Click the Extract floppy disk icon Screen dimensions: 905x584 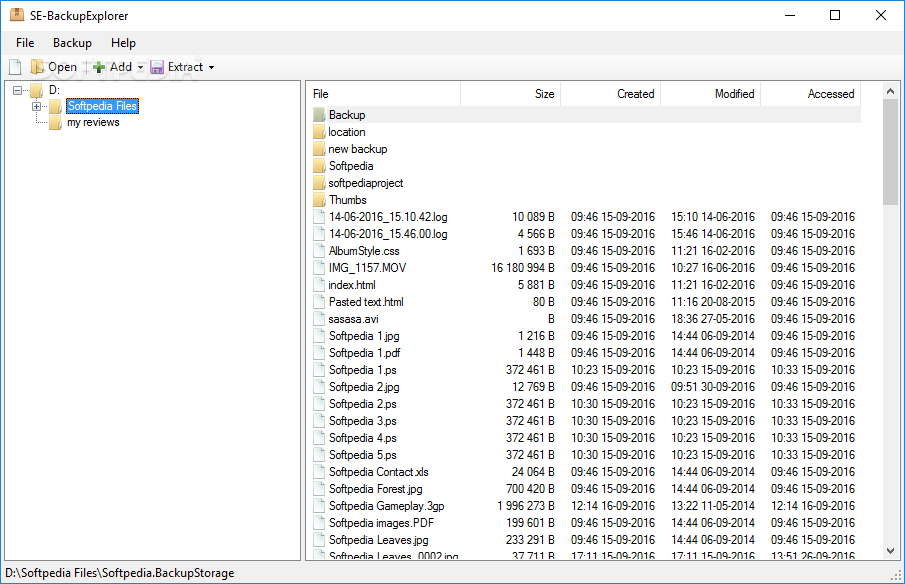point(157,68)
